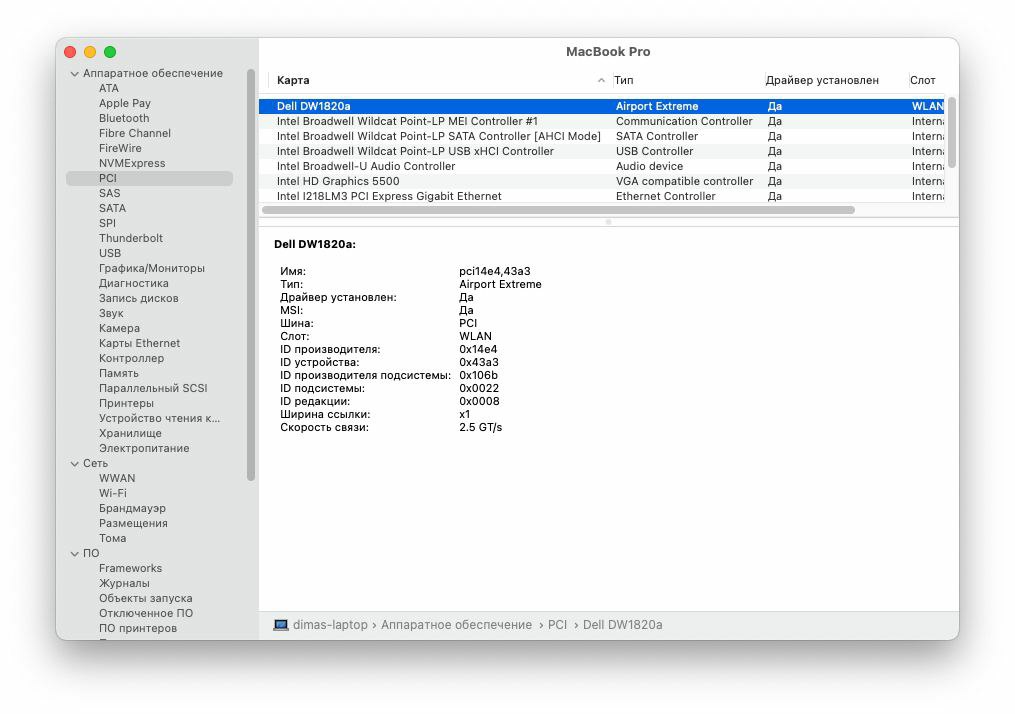Select Объекты запуска item

pos(146,598)
